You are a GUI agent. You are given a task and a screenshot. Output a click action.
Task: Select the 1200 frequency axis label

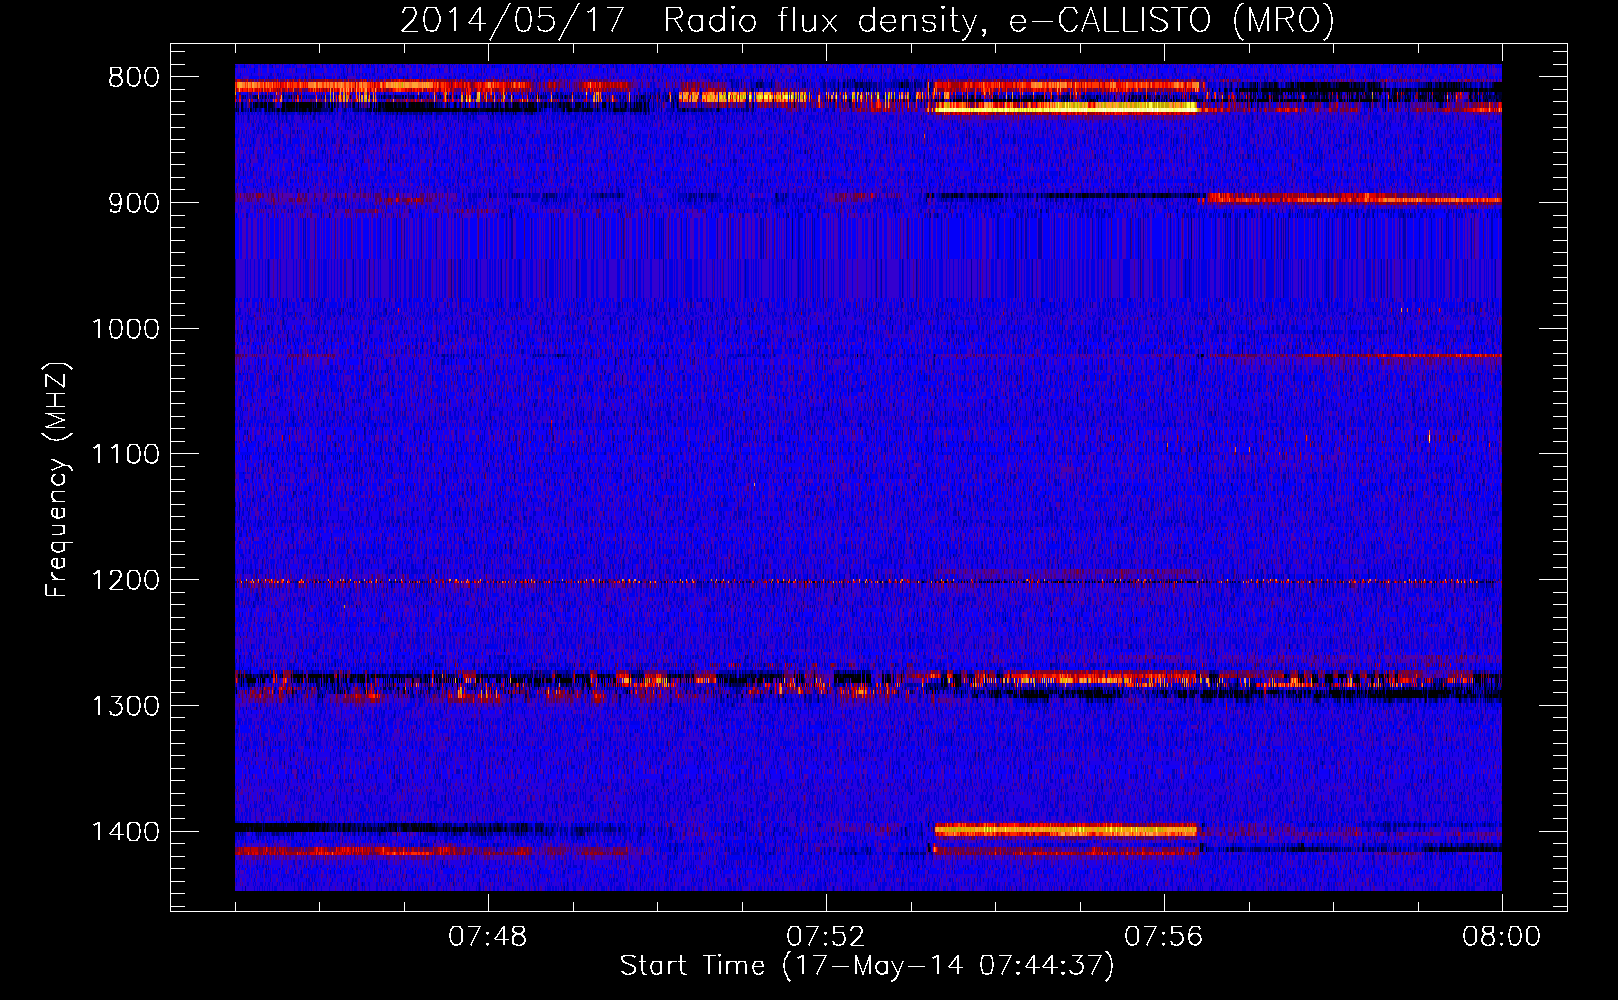tap(125, 581)
